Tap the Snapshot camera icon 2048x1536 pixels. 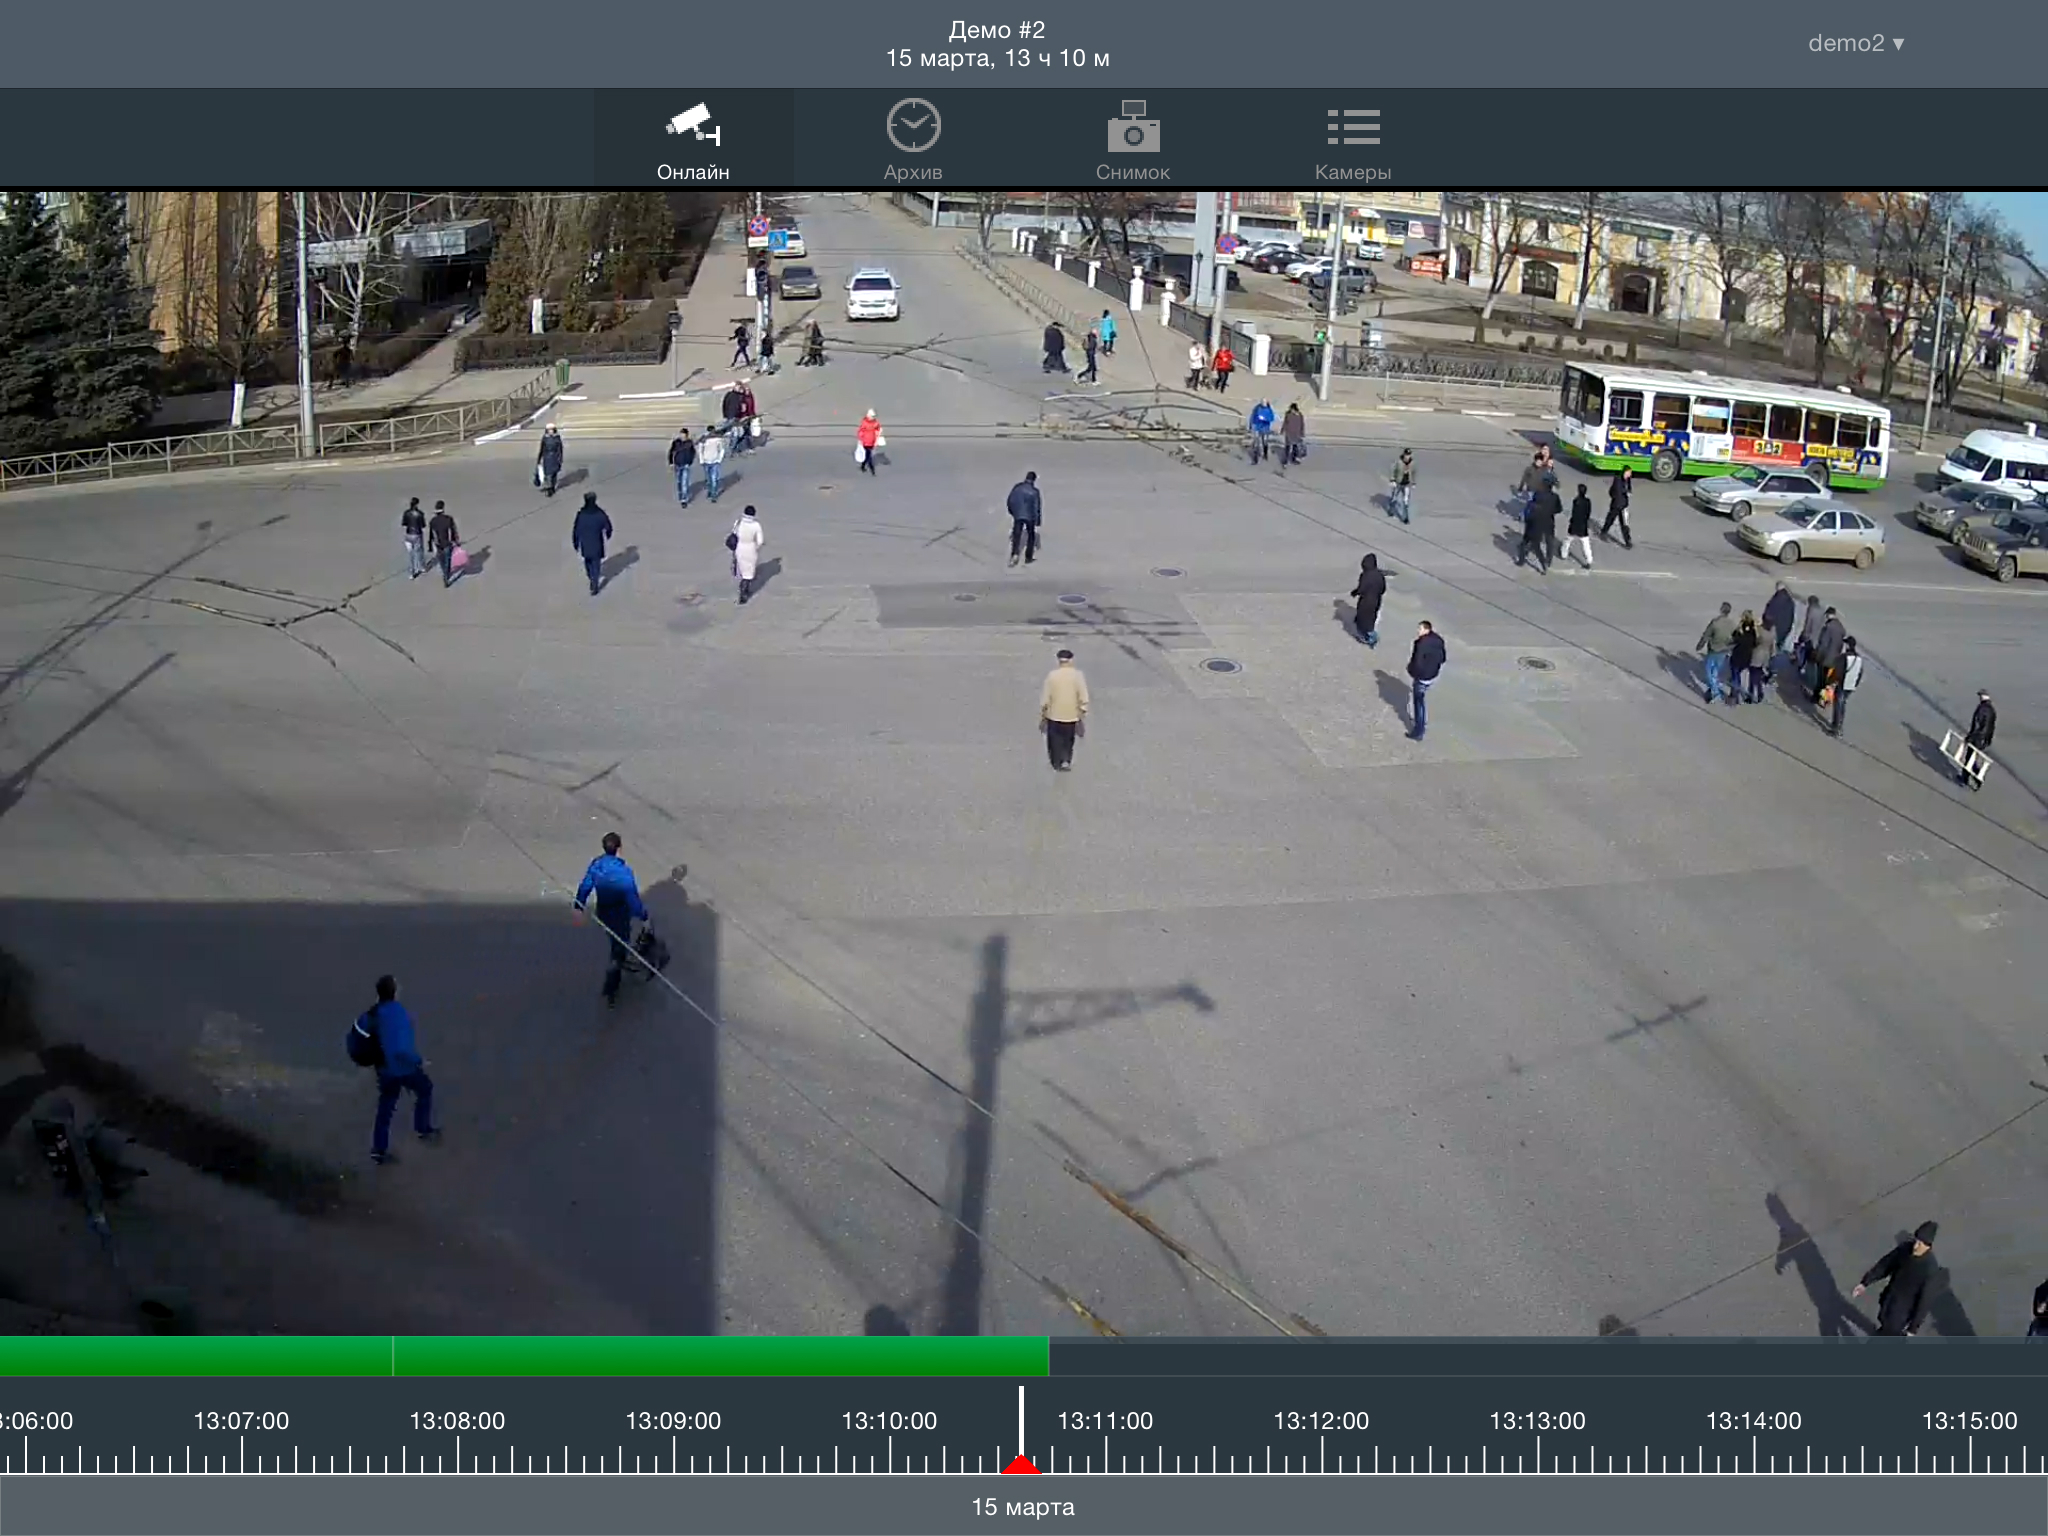(x=1133, y=127)
